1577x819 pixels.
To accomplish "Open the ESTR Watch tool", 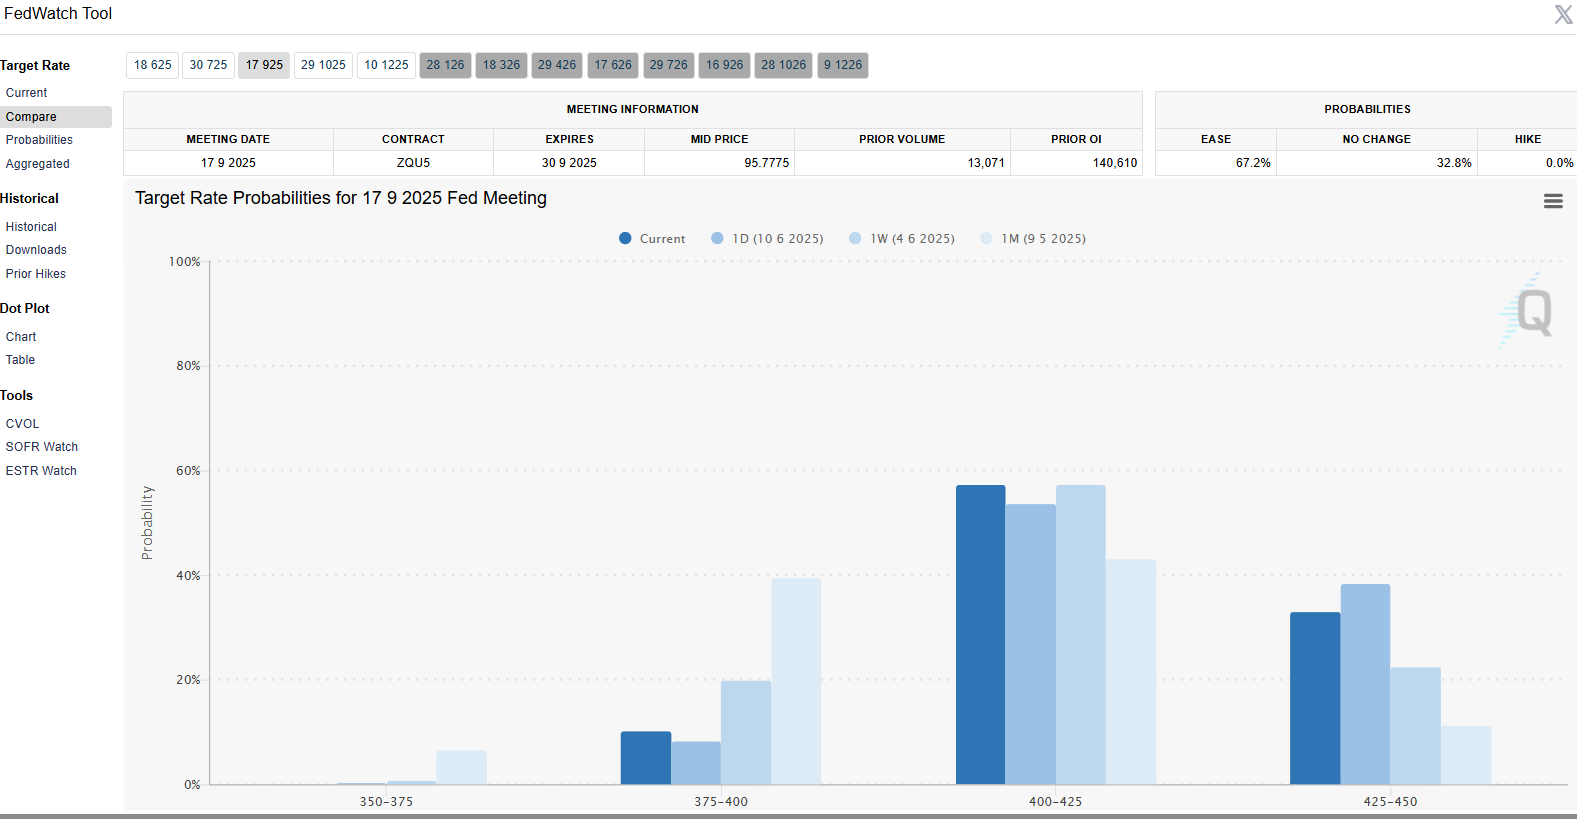I will click(x=41, y=471).
